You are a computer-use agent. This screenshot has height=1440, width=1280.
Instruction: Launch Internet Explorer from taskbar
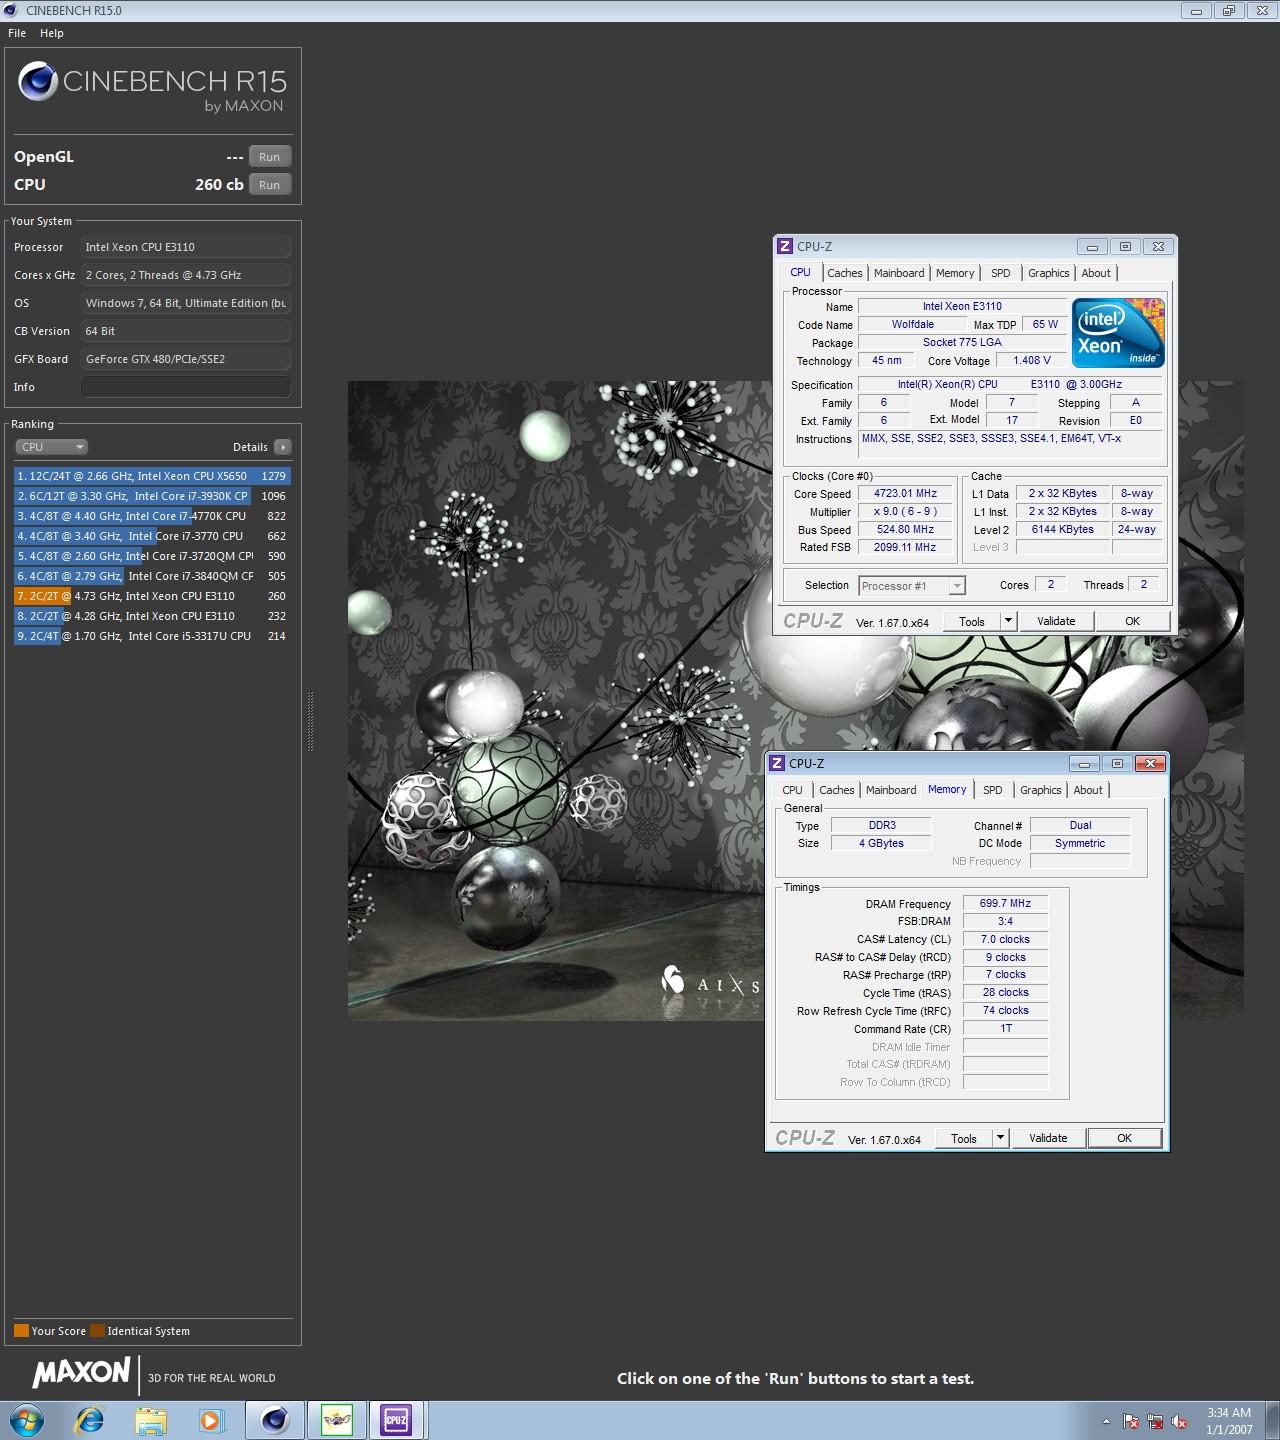(x=90, y=1420)
